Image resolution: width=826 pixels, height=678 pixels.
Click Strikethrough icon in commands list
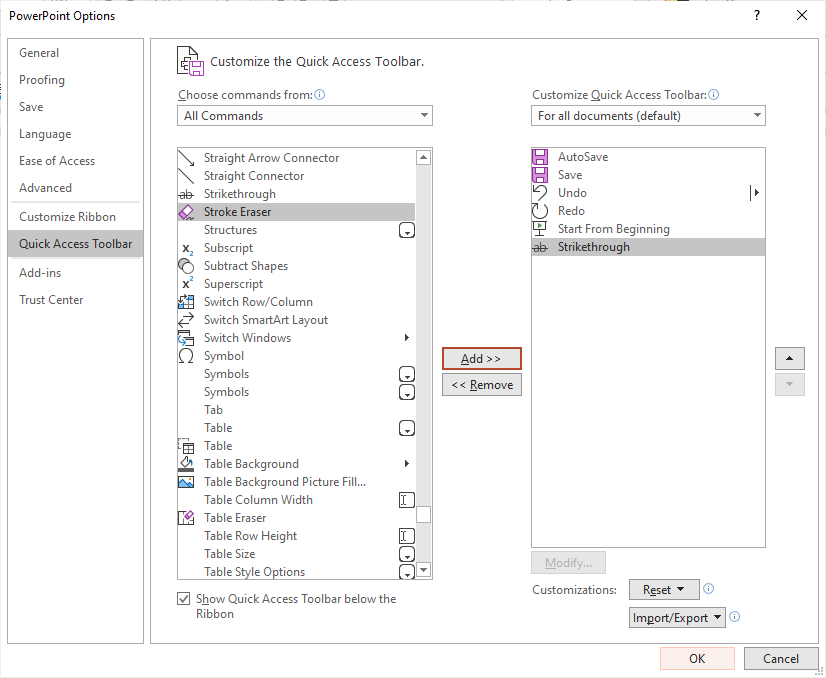point(186,194)
